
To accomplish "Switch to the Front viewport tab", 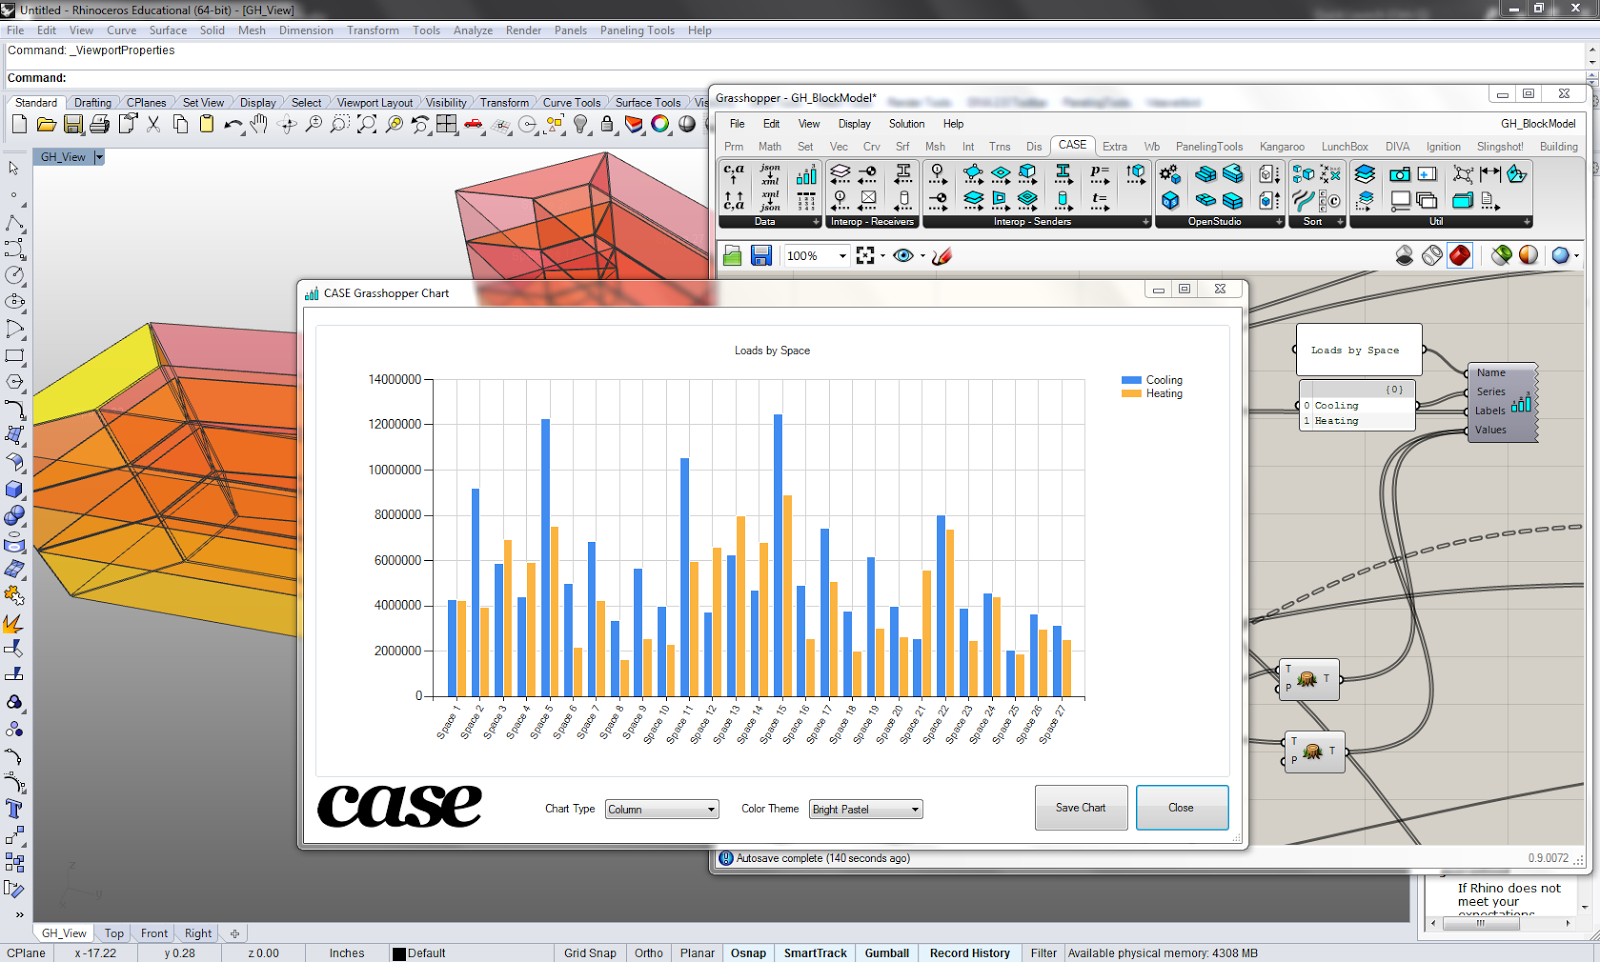I will point(154,933).
